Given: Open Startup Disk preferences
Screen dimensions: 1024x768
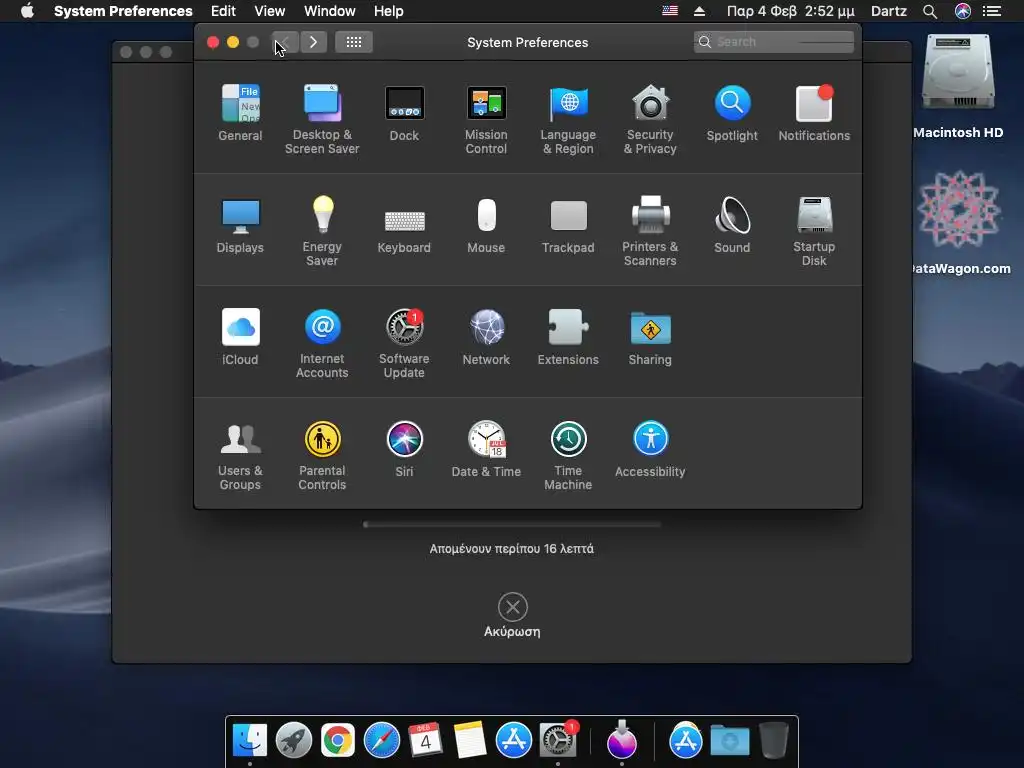Looking at the screenshot, I should click(814, 231).
